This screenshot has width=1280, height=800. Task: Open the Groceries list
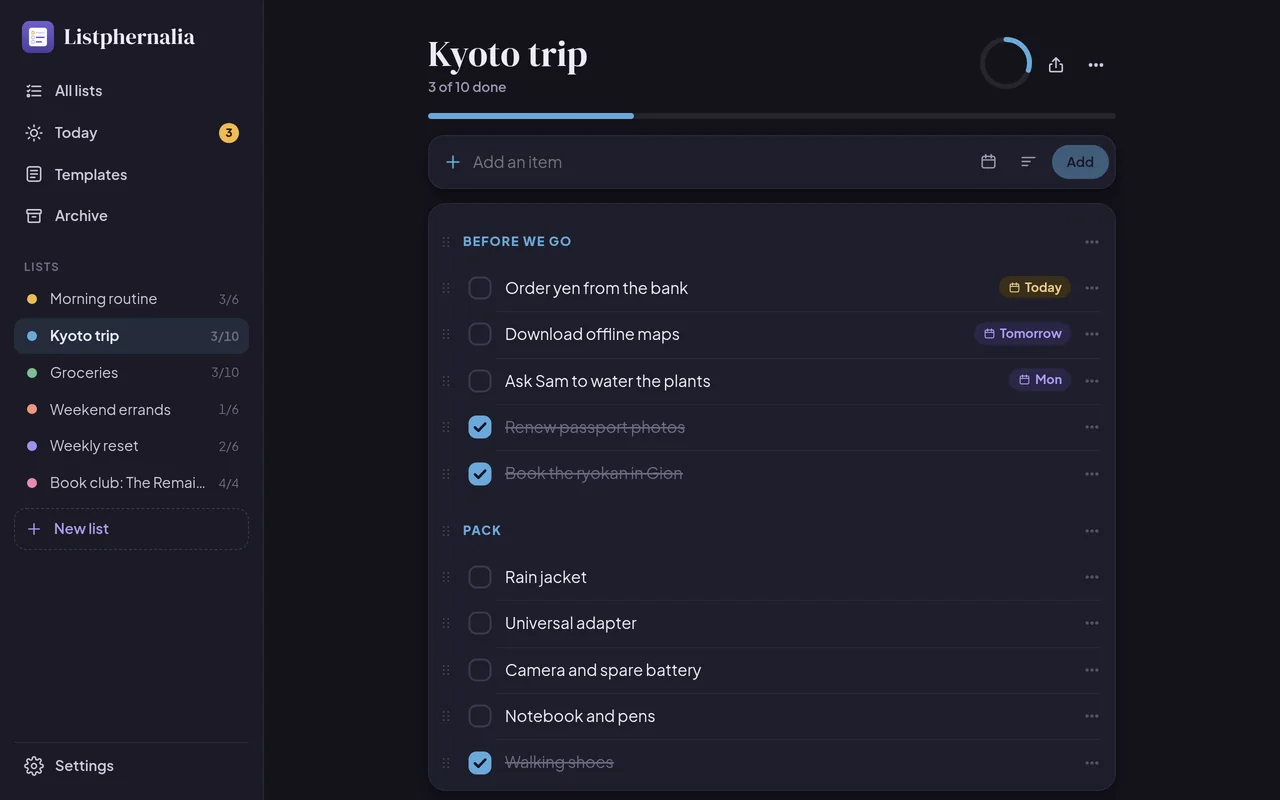pos(131,373)
